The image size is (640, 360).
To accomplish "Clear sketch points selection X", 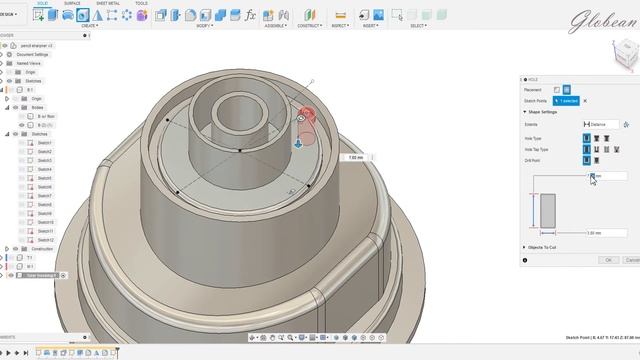I will point(585,101).
